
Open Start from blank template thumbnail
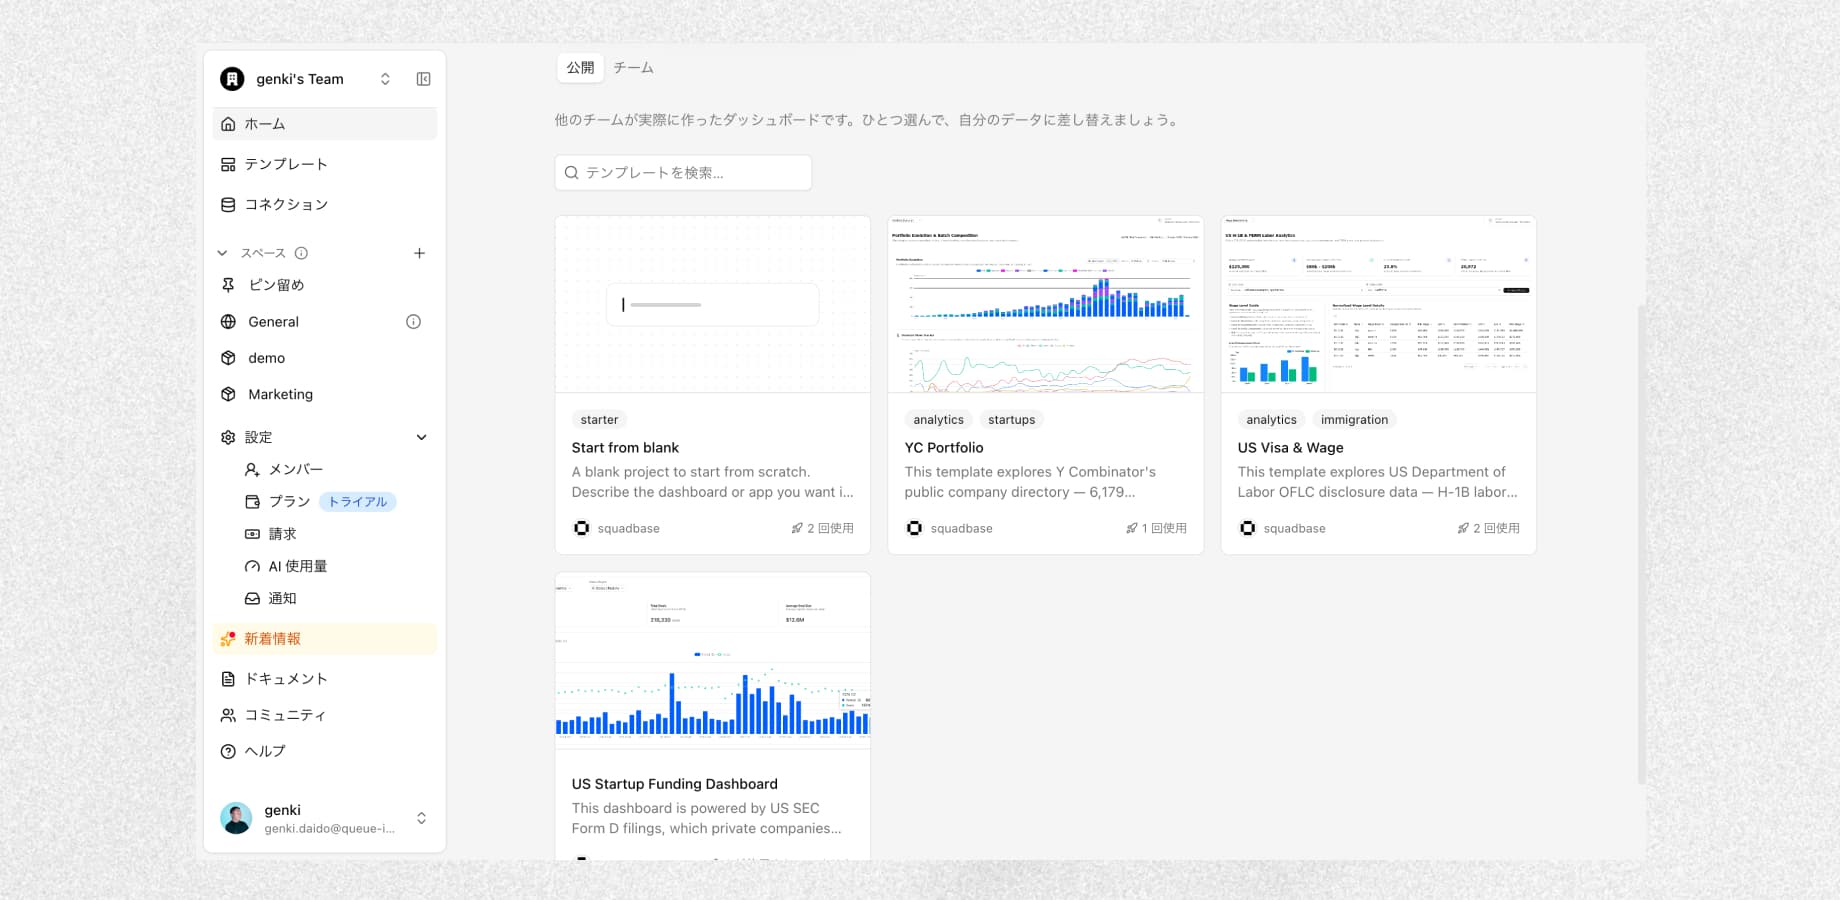(x=713, y=304)
